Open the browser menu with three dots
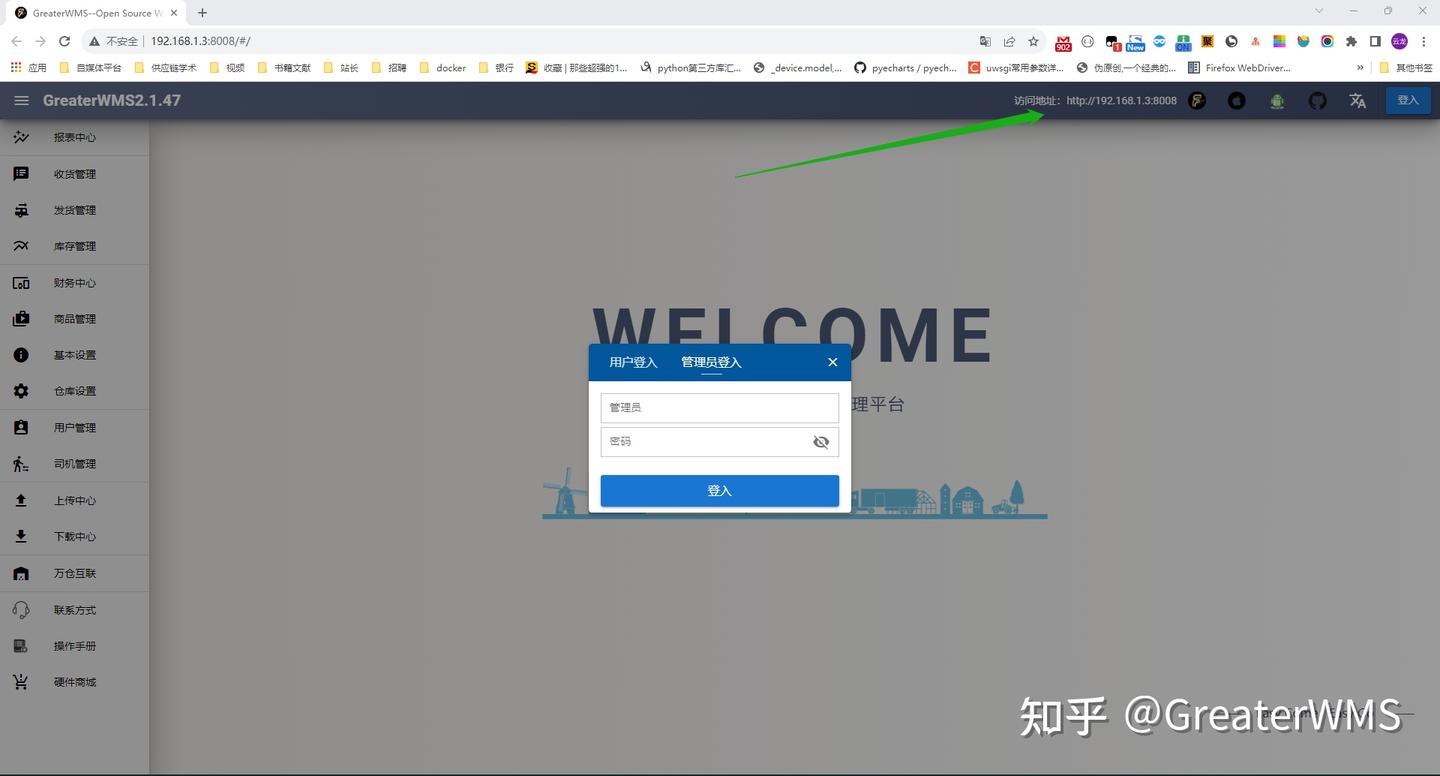 (1424, 41)
